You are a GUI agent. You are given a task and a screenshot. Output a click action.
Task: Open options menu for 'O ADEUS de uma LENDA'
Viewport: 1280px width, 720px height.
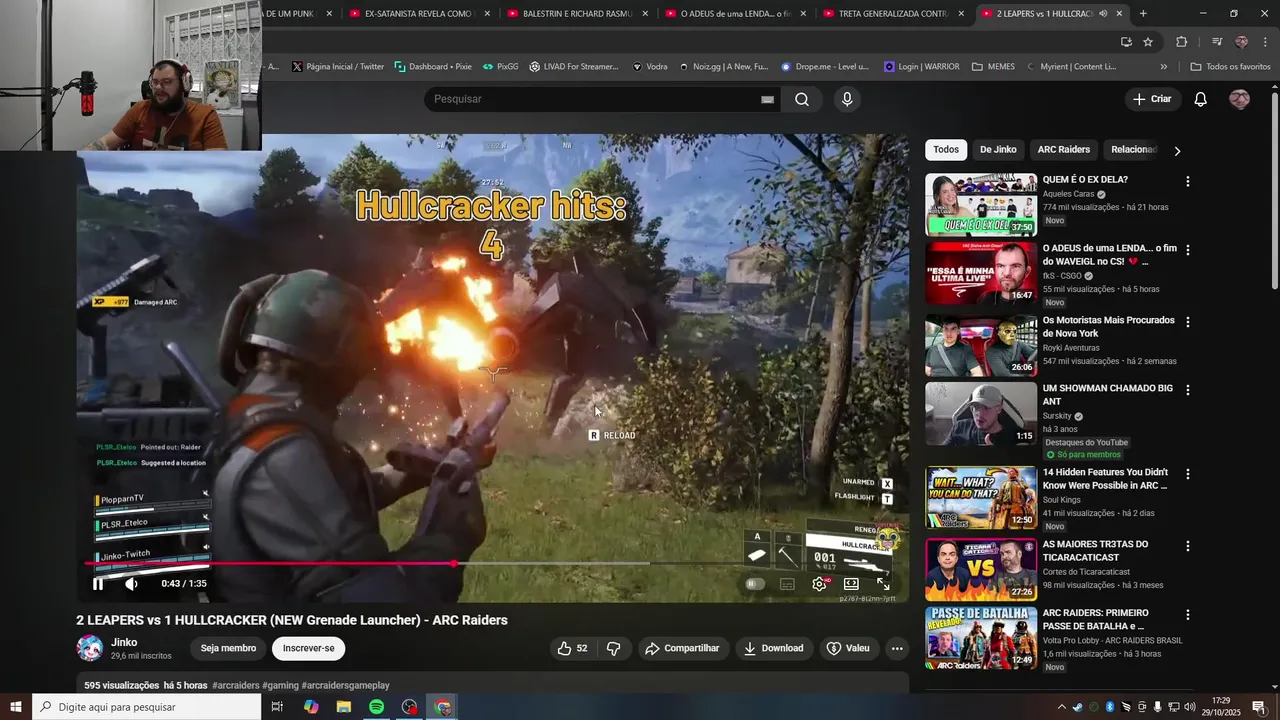tap(1188, 250)
